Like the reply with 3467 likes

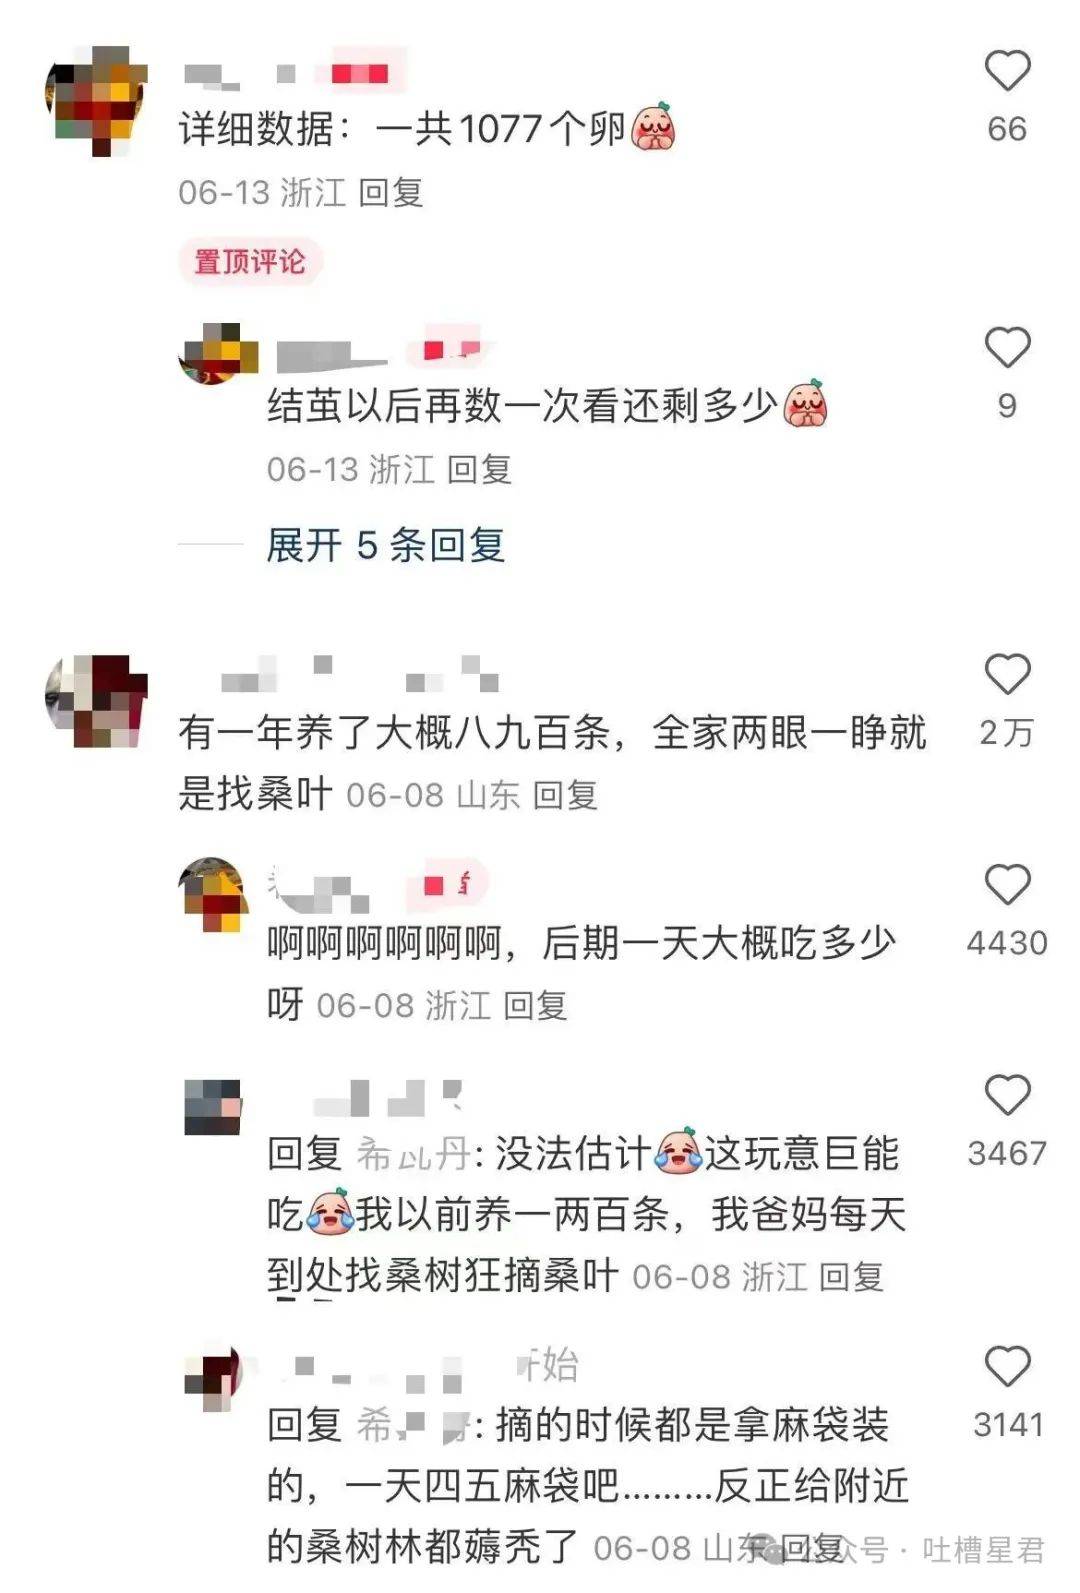(1007, 1095)
